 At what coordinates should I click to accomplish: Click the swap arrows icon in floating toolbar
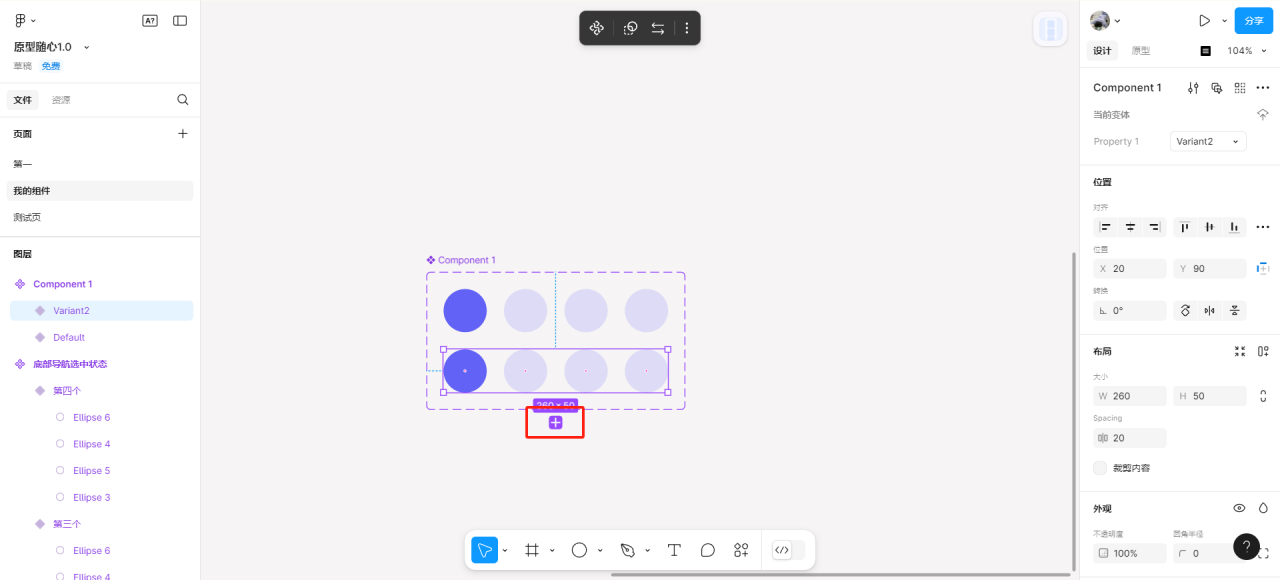pos(658,28)
